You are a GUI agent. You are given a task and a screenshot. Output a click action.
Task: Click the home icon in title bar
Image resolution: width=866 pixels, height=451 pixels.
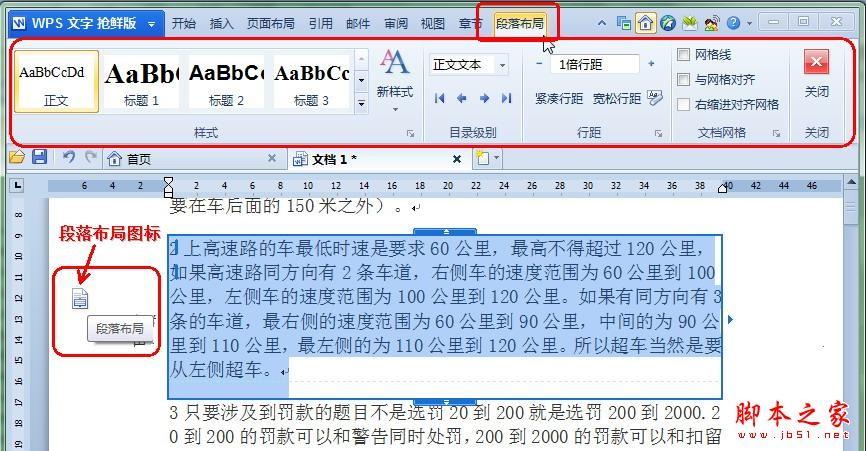click(x=645, y=23)
